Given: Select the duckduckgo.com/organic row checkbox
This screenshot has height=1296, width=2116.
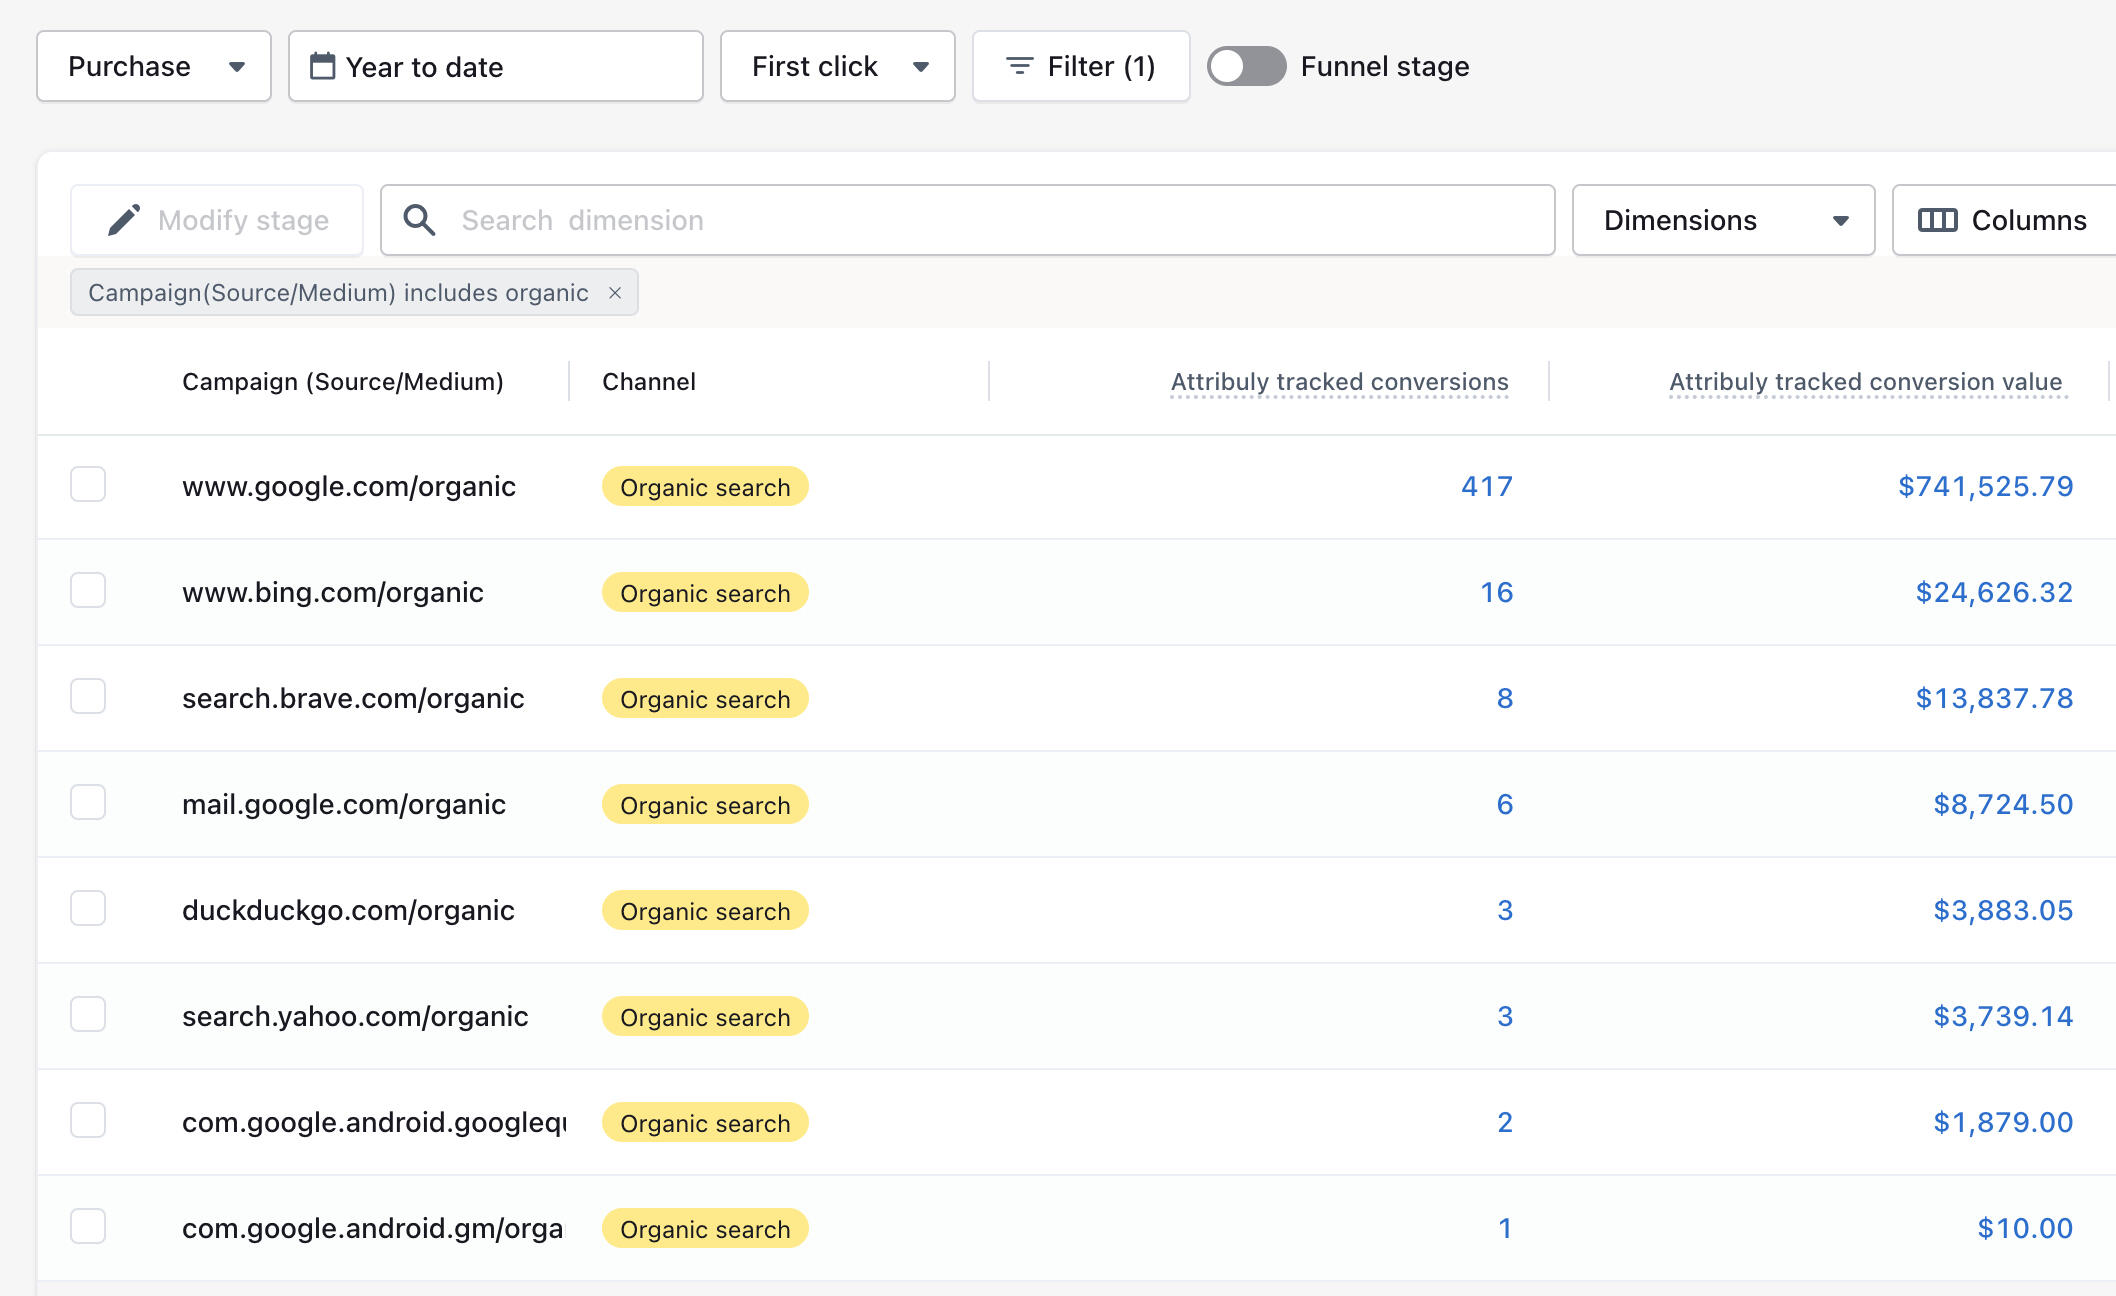Looking at the screenshot, I should point(88,909).
